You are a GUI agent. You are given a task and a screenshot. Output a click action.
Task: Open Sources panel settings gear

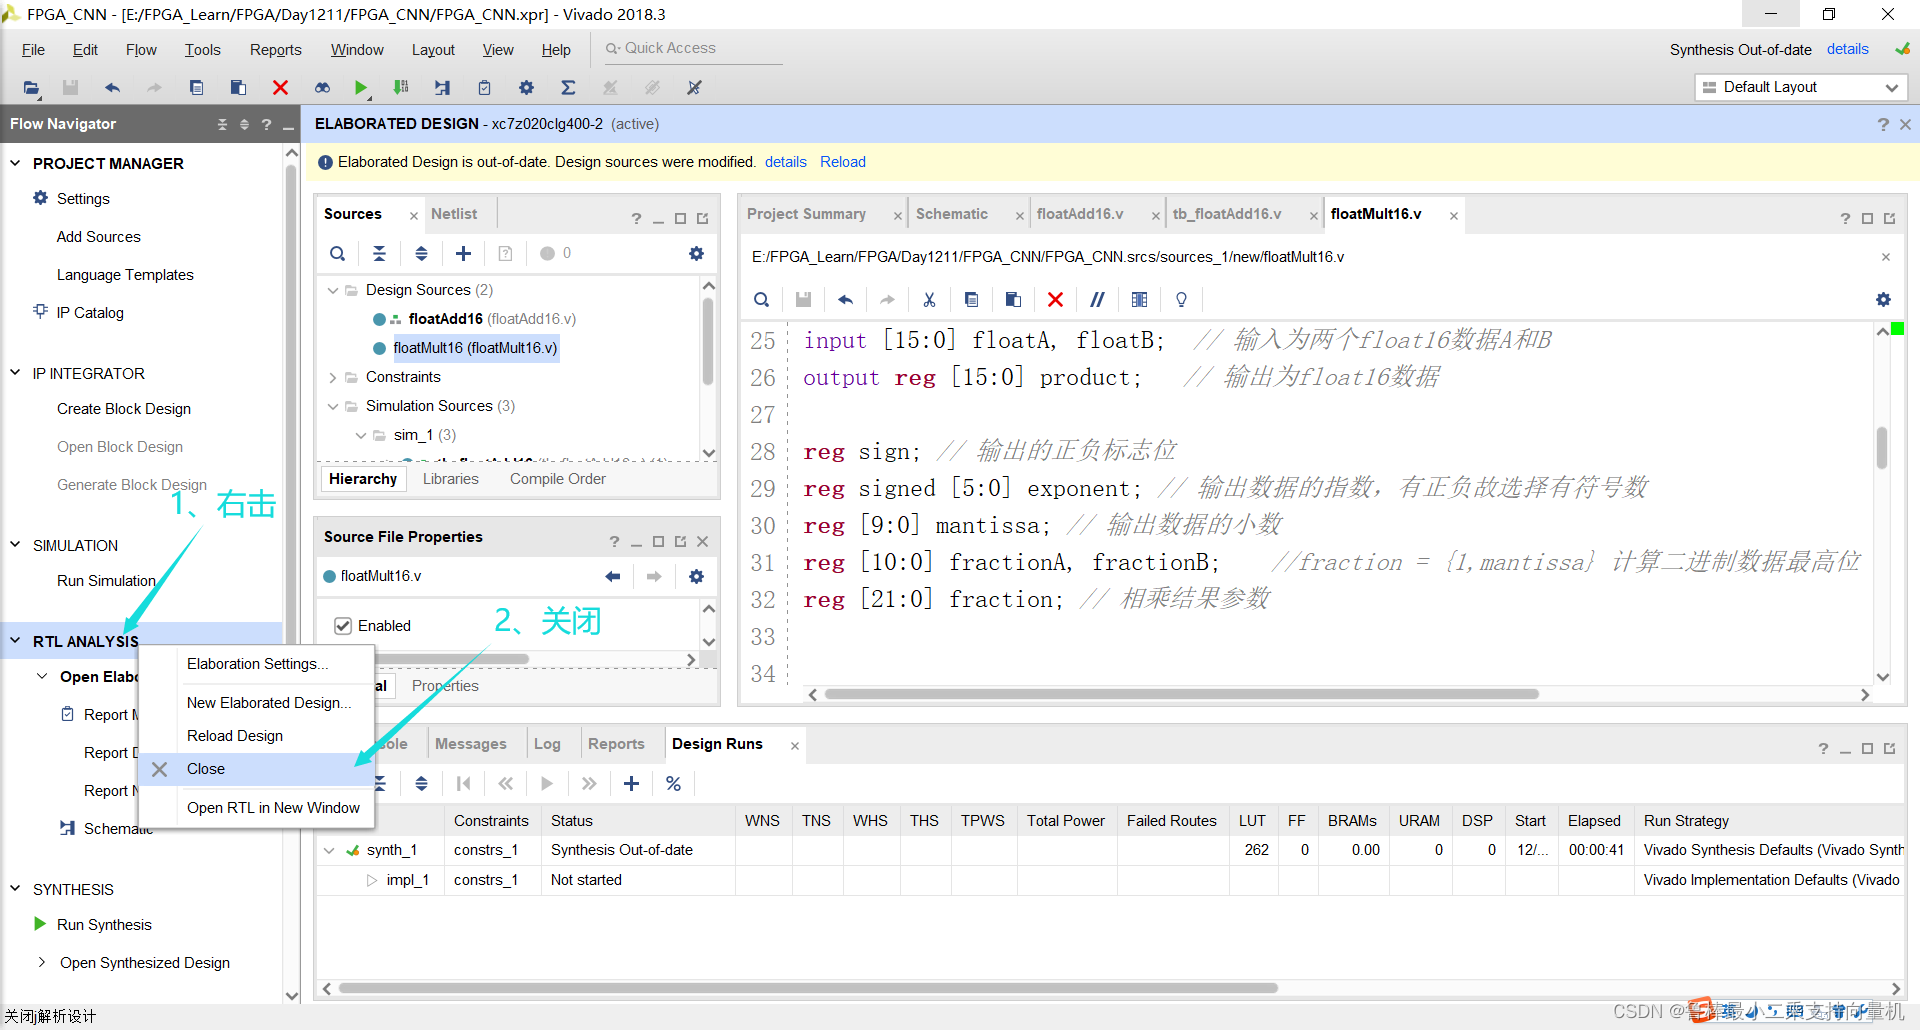696,254
